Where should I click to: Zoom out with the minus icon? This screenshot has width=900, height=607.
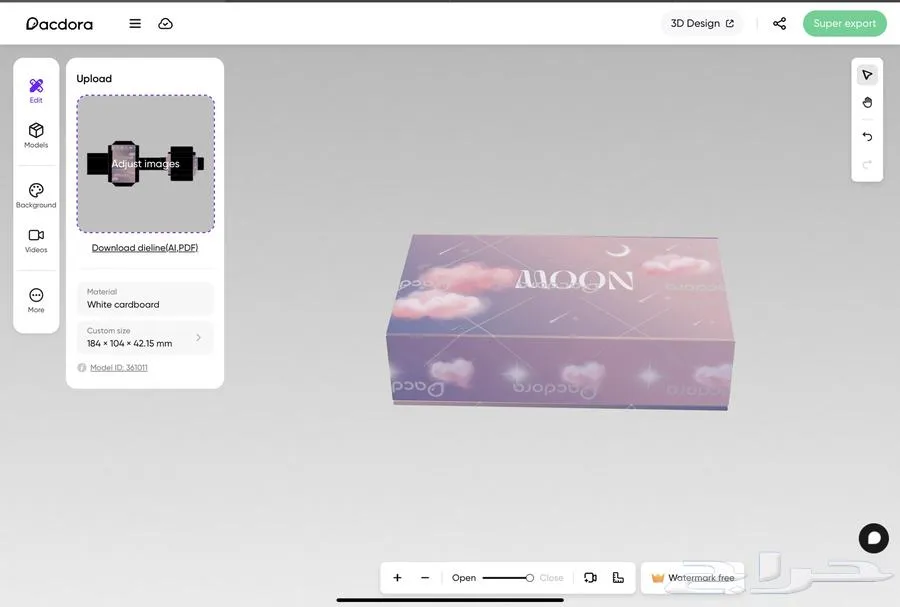pyautogui.click(x=425, y=578)
